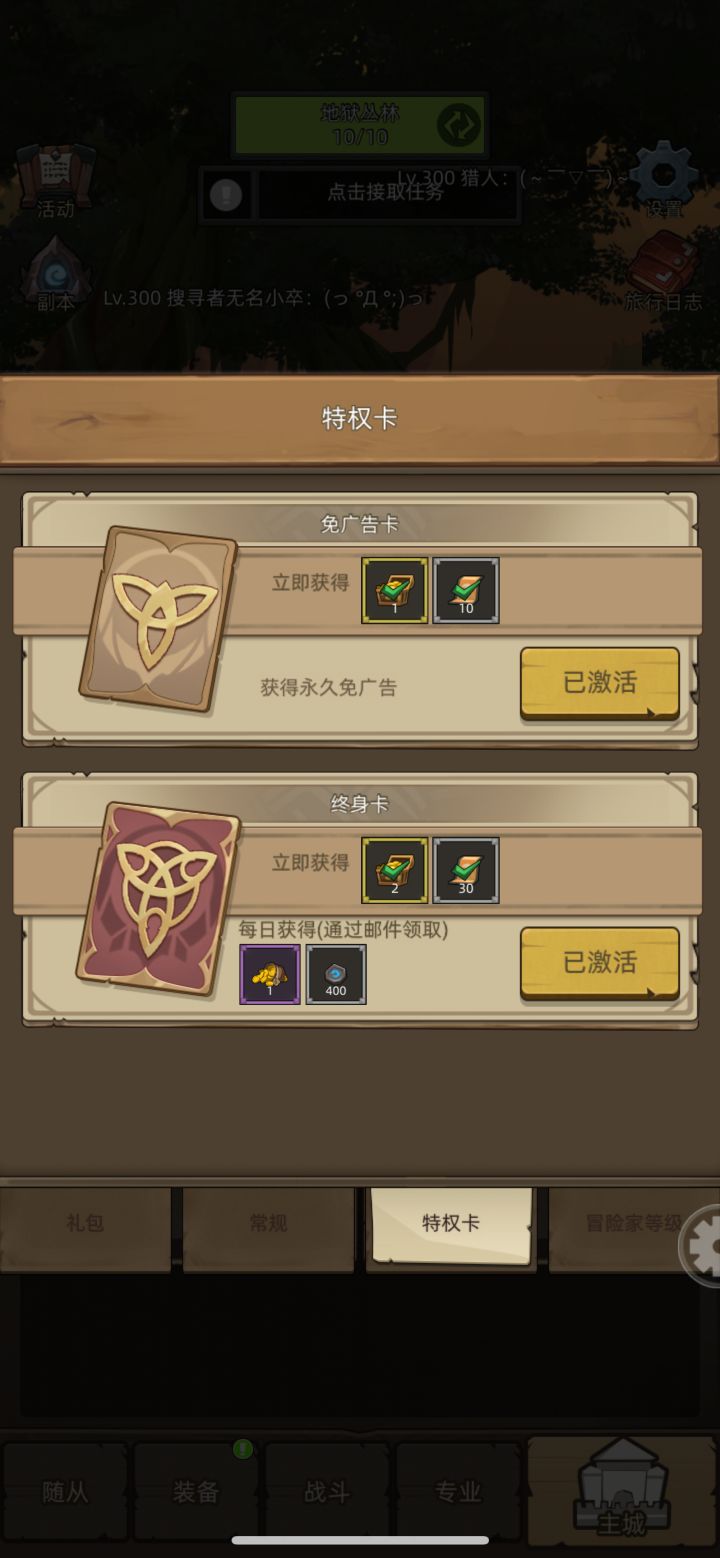This screenshot has width=720, height=1558.
Task: Click 已激活 button on 终身卡
Action: coord(599,963)
